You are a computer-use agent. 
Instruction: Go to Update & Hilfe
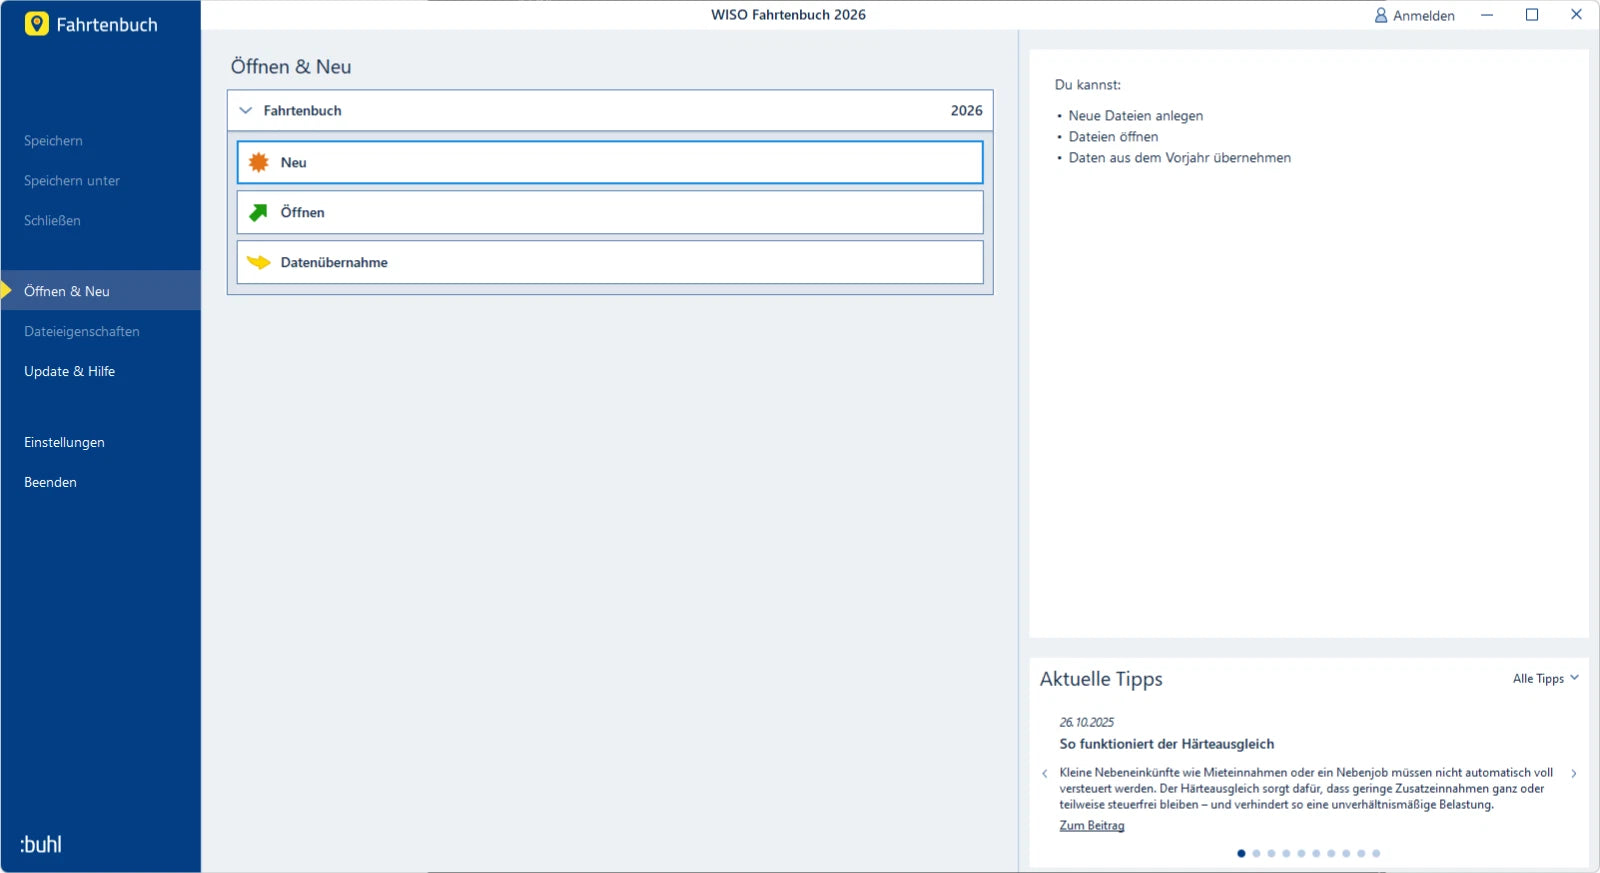click(x=70, y=371)
